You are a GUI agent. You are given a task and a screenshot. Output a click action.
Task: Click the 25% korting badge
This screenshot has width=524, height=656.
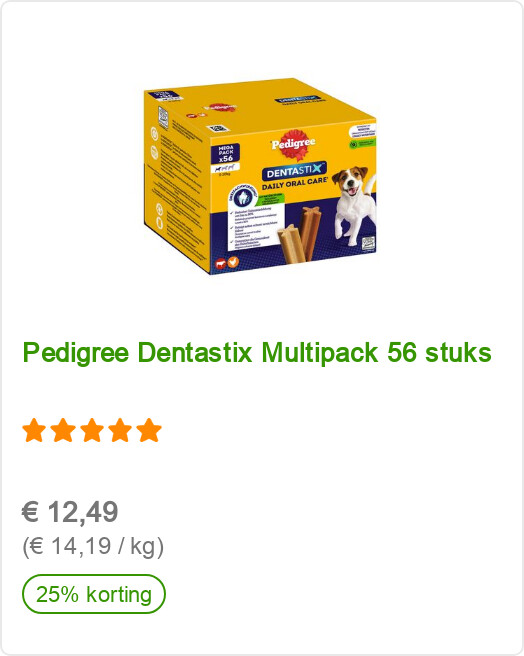[x=94, y=594]
